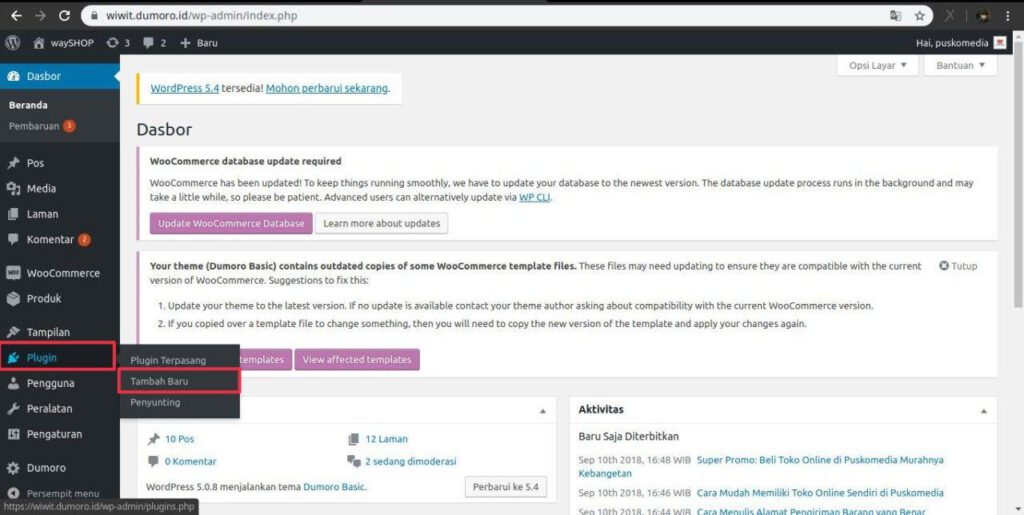Click the Dumoro Basic theme link
The image size is (1024, 515).
(334, 487)
